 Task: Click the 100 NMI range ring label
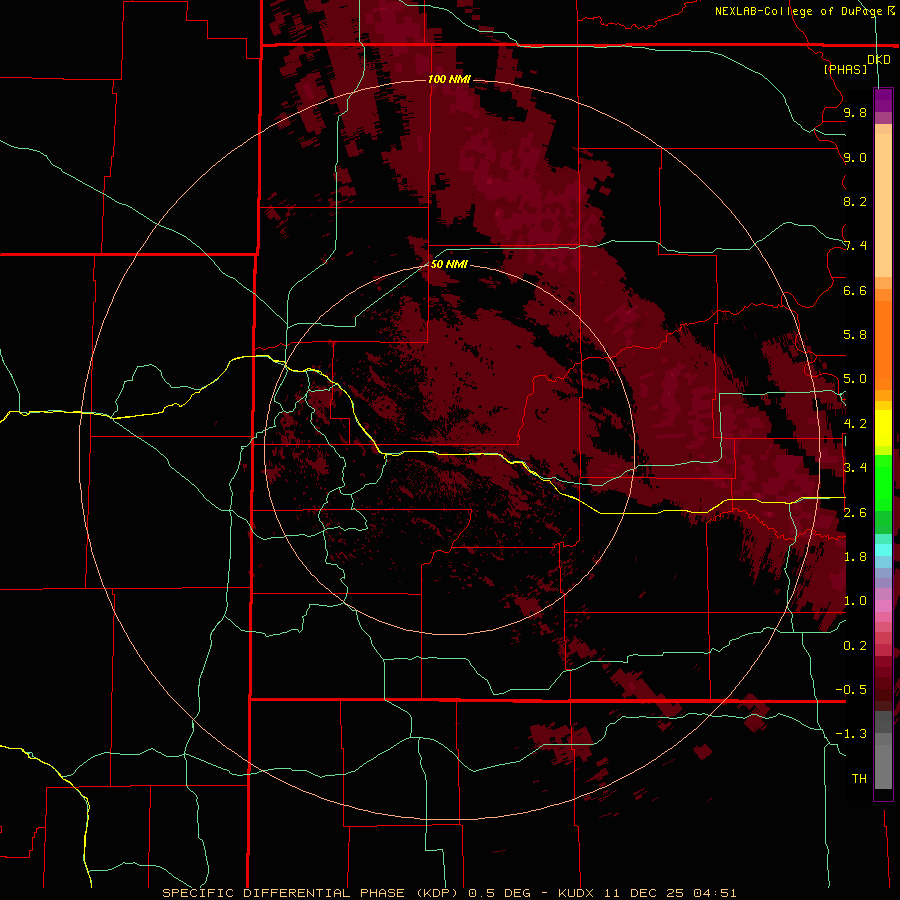click(449, 79)
